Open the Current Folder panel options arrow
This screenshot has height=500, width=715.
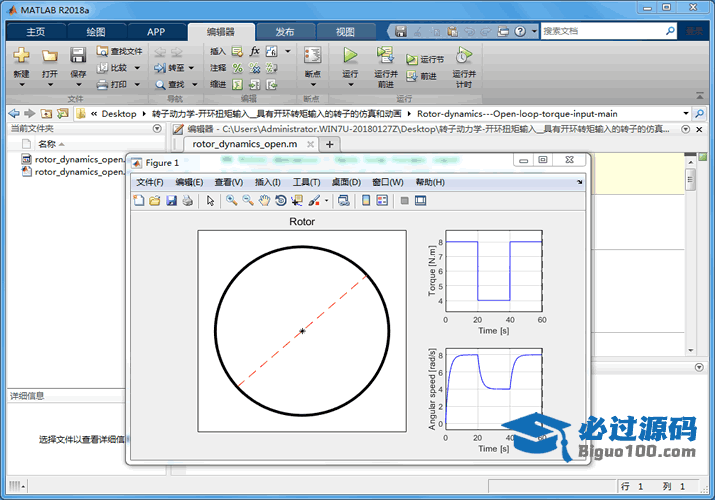point(157,129)
